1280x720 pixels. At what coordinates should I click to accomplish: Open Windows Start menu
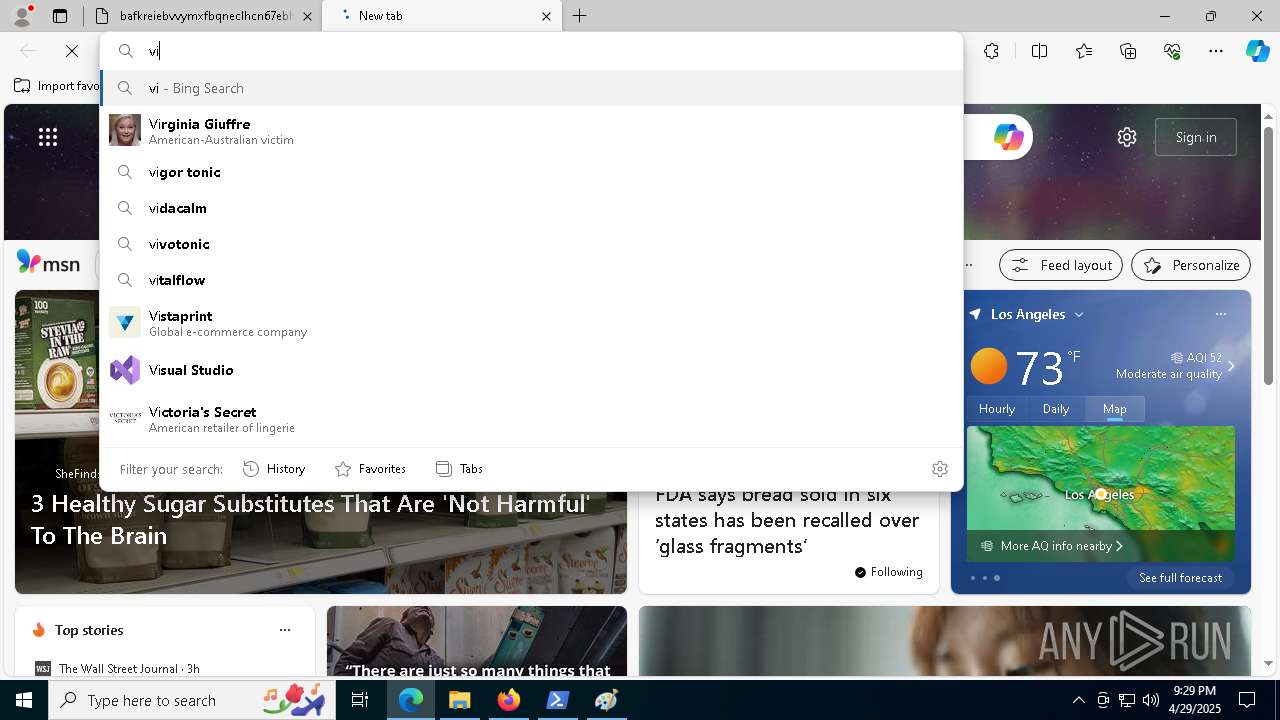point(24,700)
